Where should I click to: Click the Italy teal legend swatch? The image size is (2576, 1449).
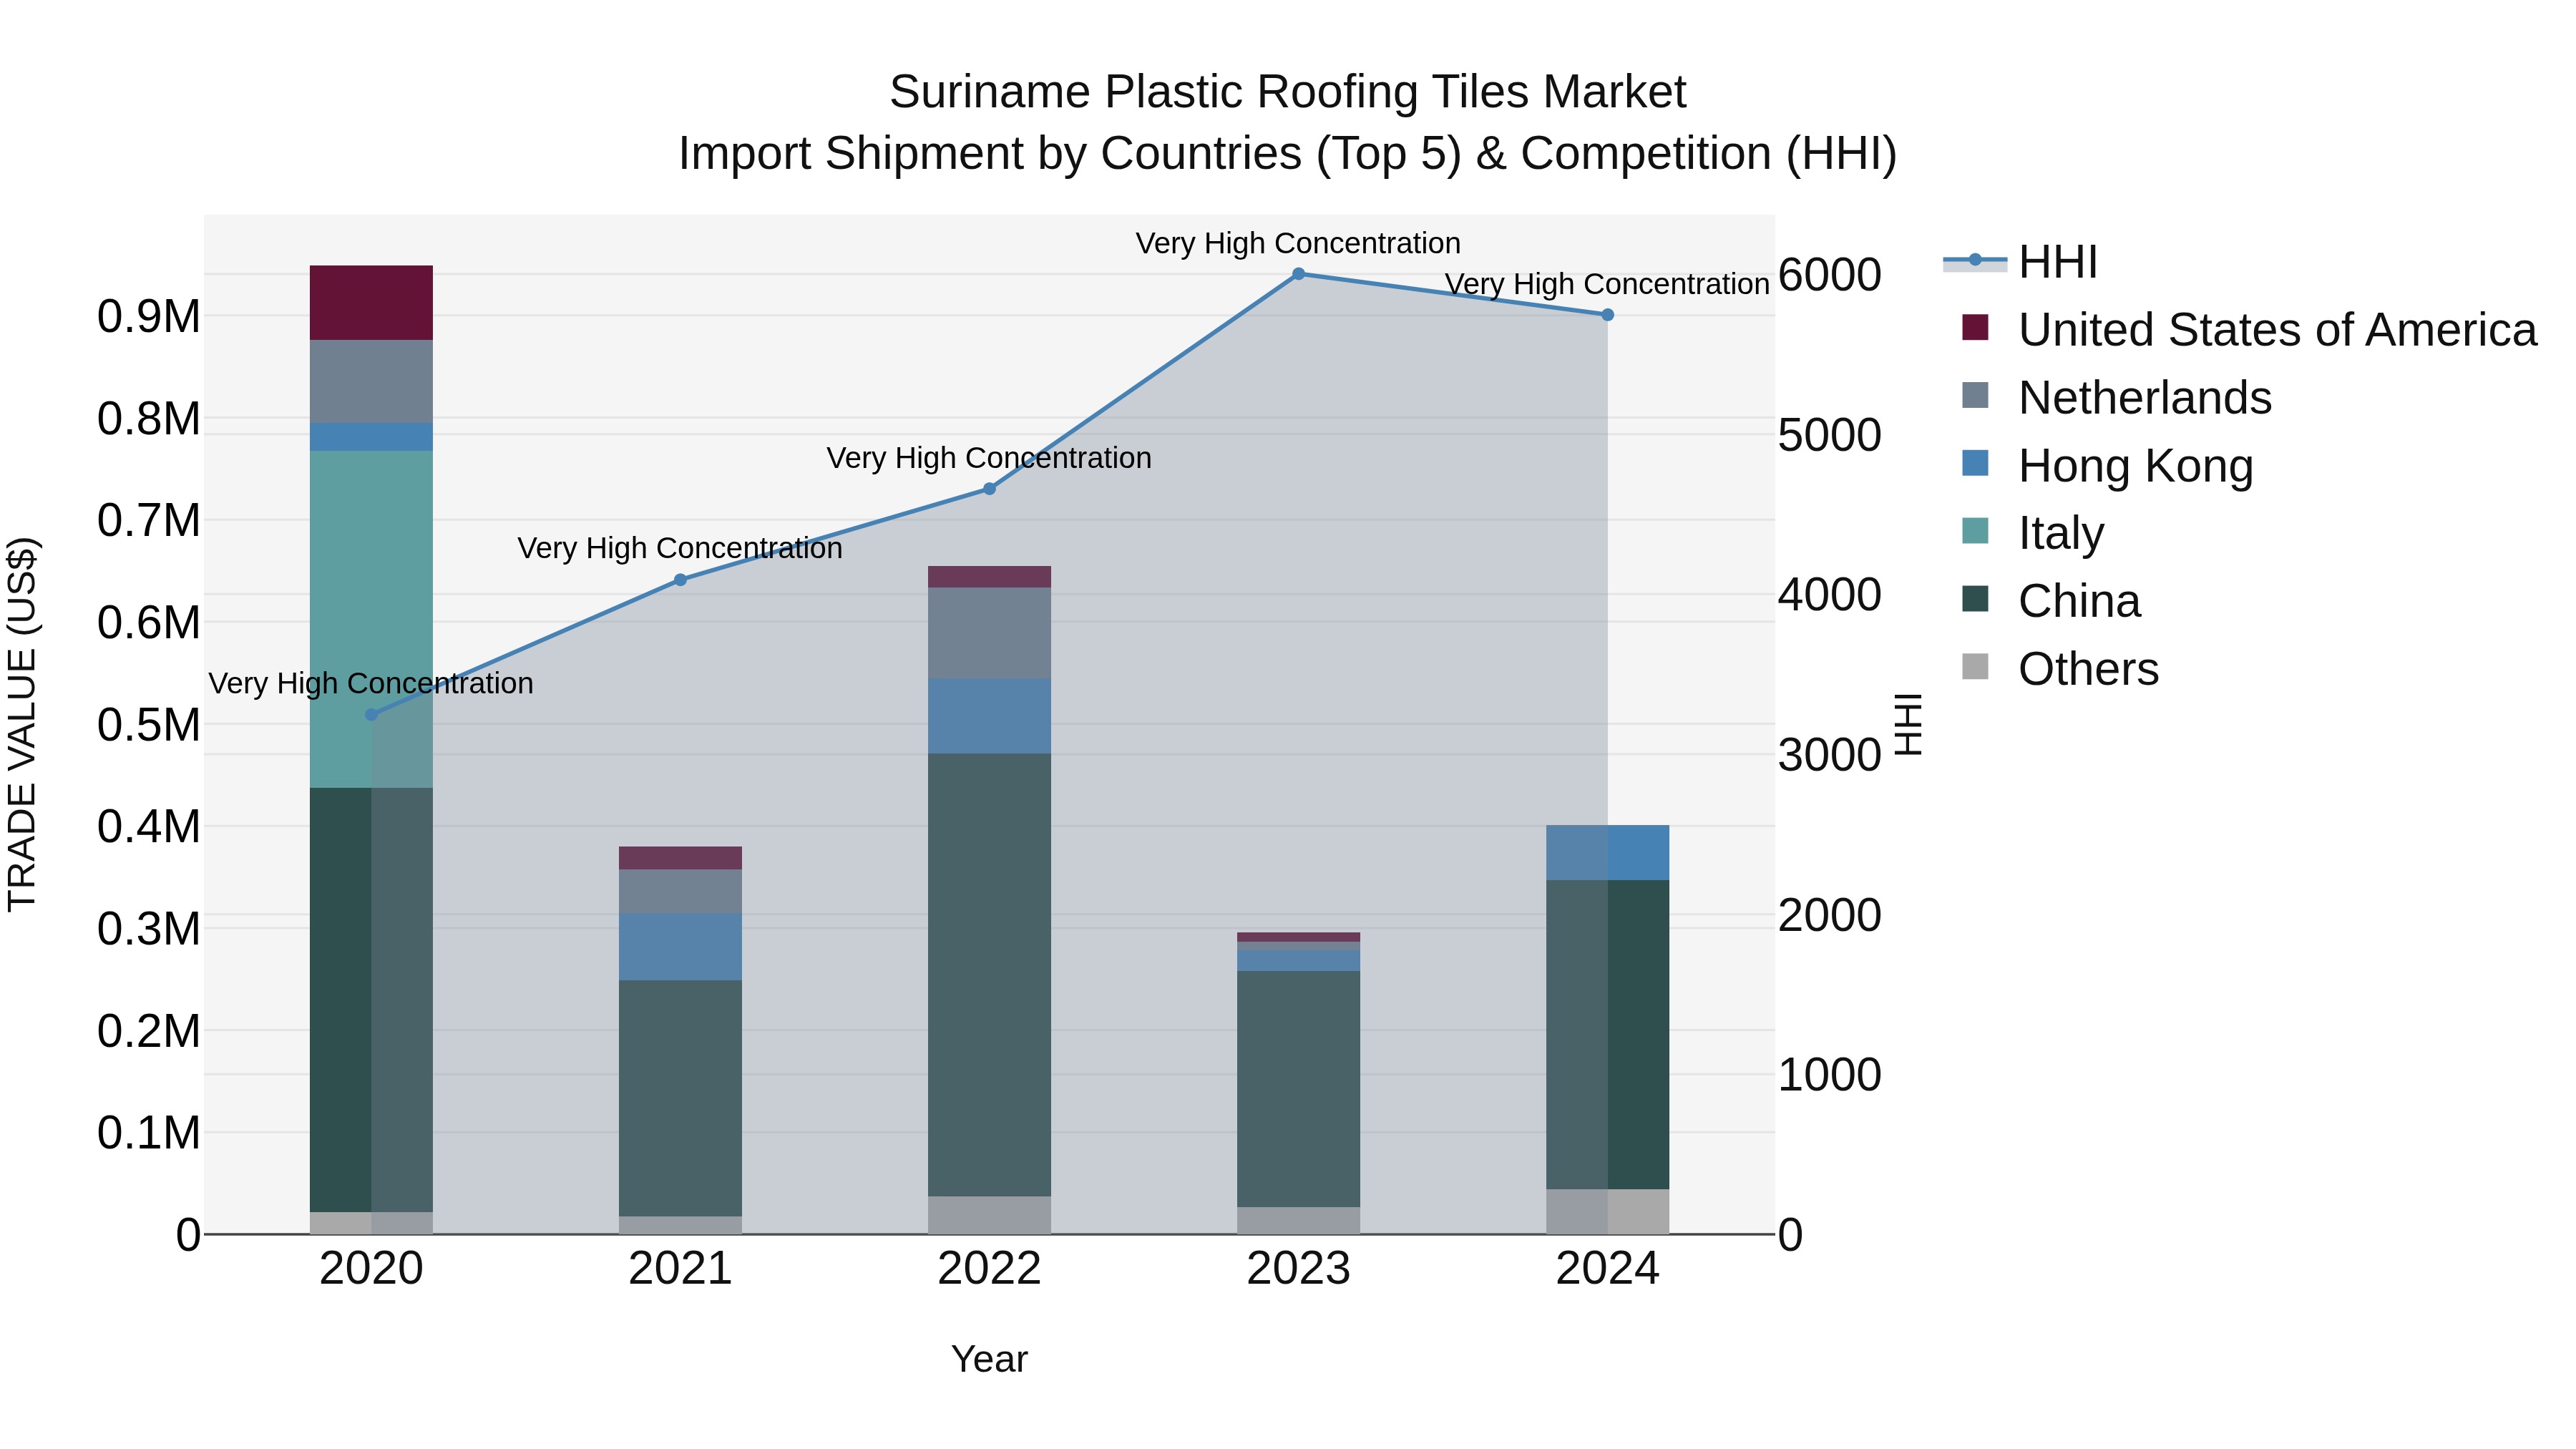point(1975,531)
